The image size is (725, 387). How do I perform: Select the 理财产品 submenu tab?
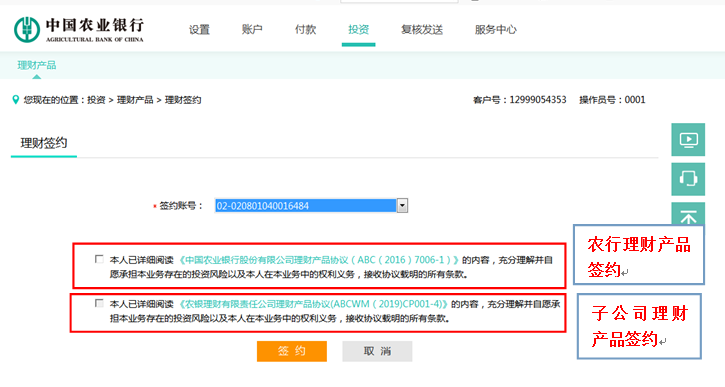tap(37, 65)
